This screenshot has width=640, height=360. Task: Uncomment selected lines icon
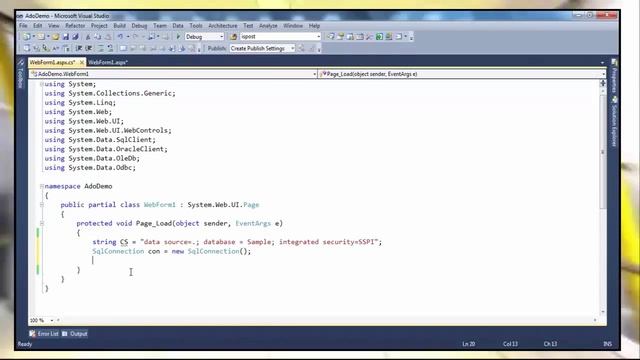pyautogui.click(x=110, y=48)
